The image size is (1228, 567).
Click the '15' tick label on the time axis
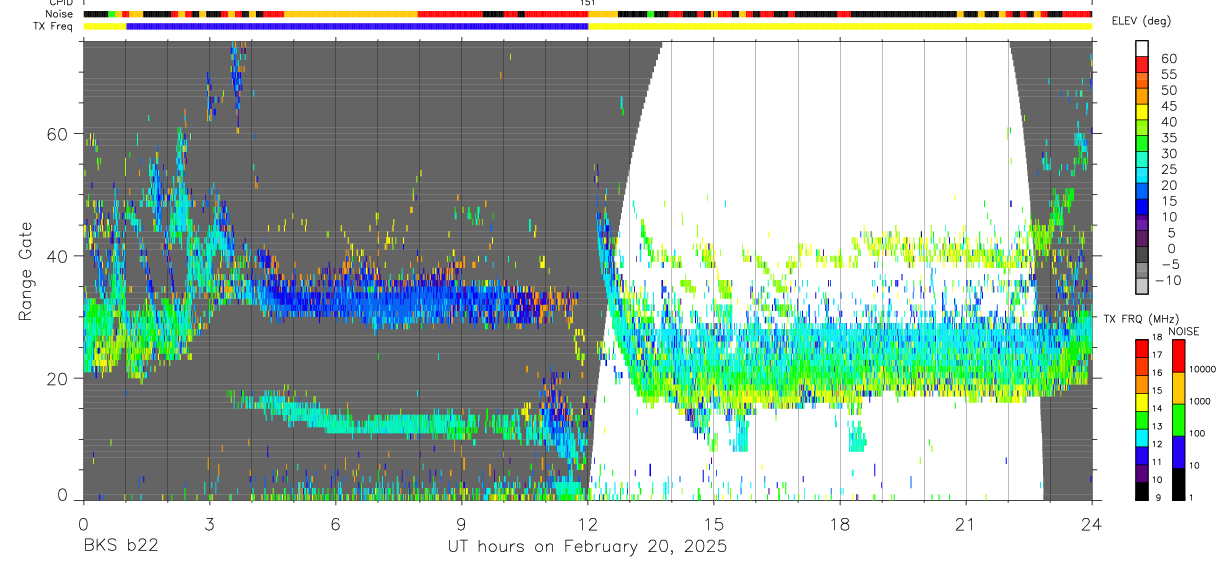tap(714, 524)
